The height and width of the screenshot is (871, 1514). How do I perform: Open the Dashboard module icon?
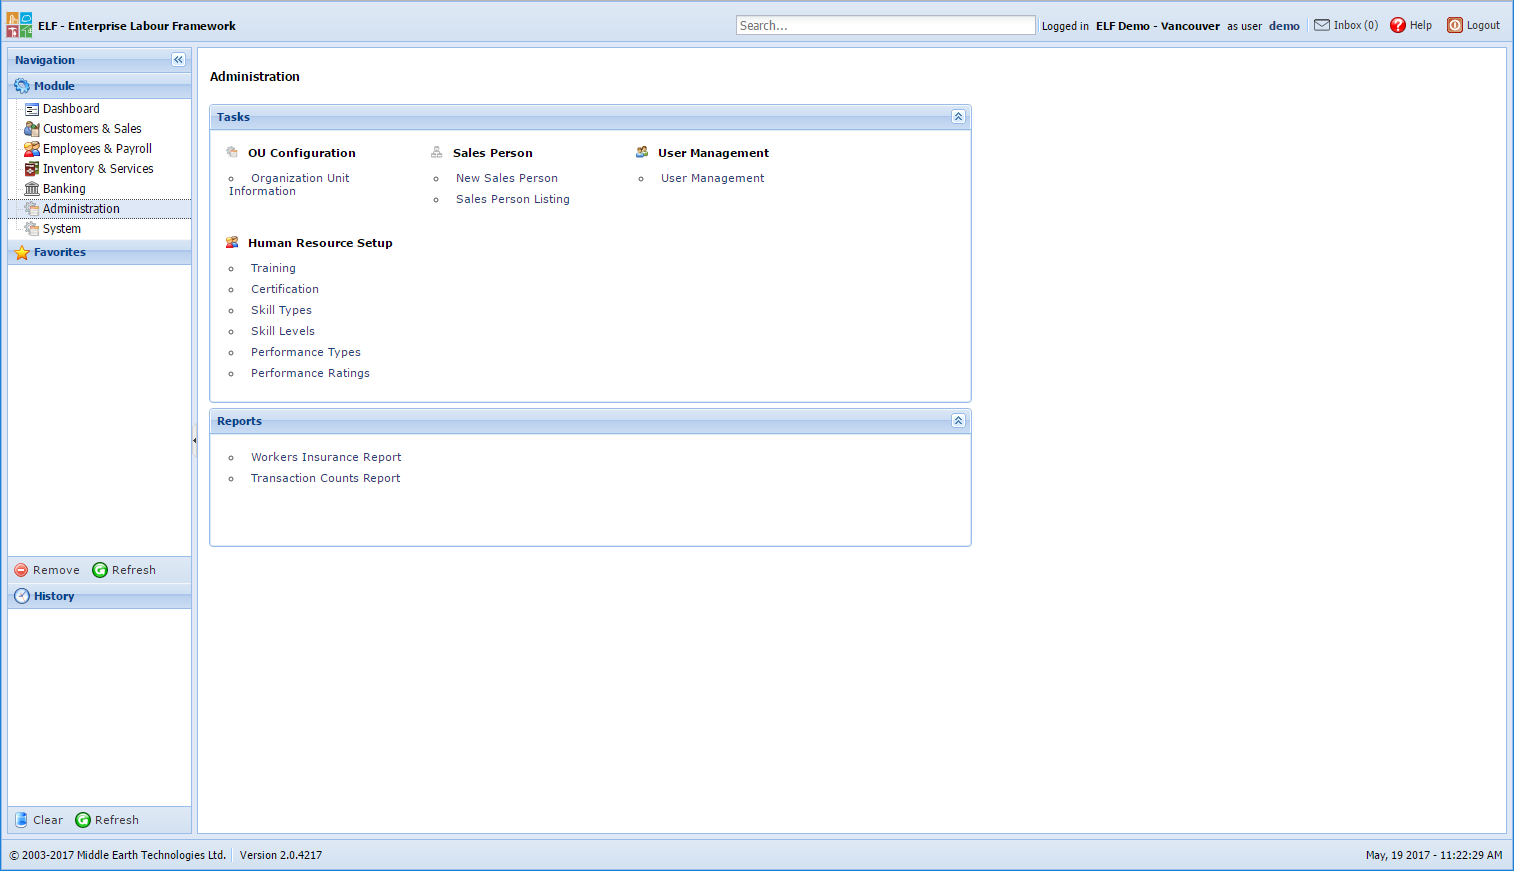[33, 108]
